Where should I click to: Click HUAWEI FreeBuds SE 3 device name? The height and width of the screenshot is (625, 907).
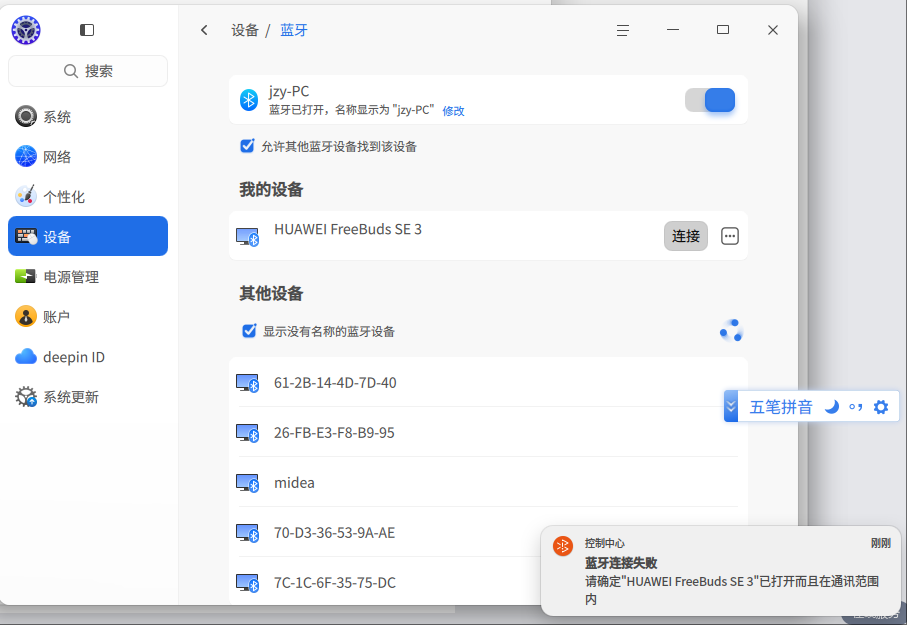(x=348, y=229)
